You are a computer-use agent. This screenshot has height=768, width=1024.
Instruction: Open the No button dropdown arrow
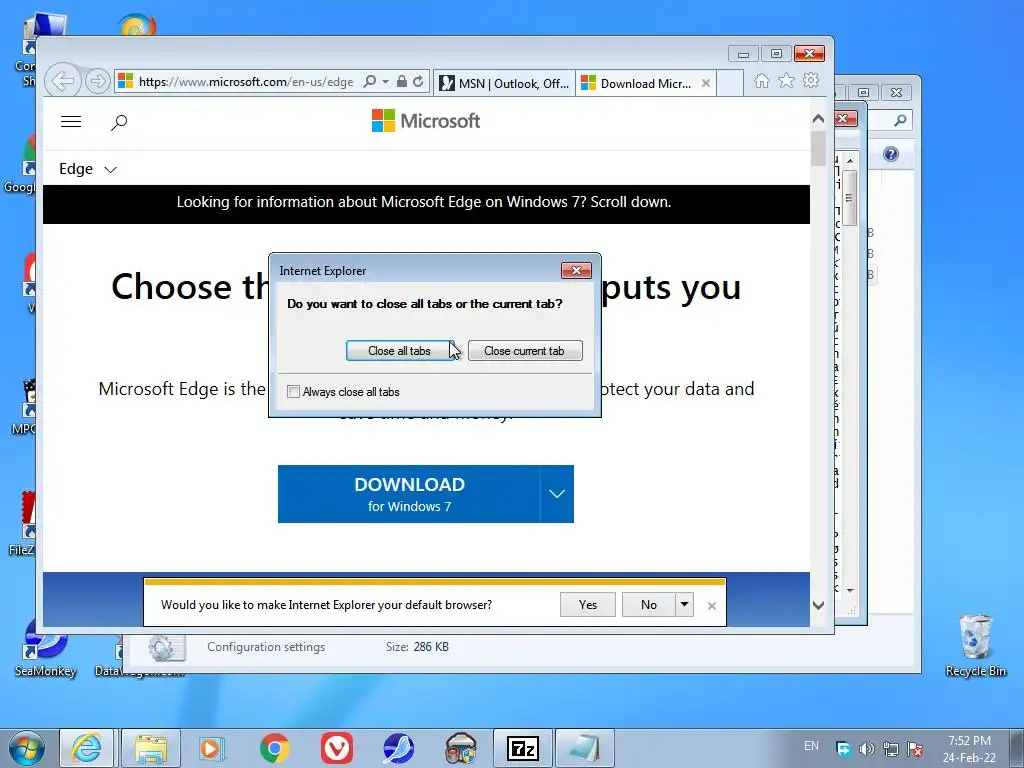pos(684,605)
